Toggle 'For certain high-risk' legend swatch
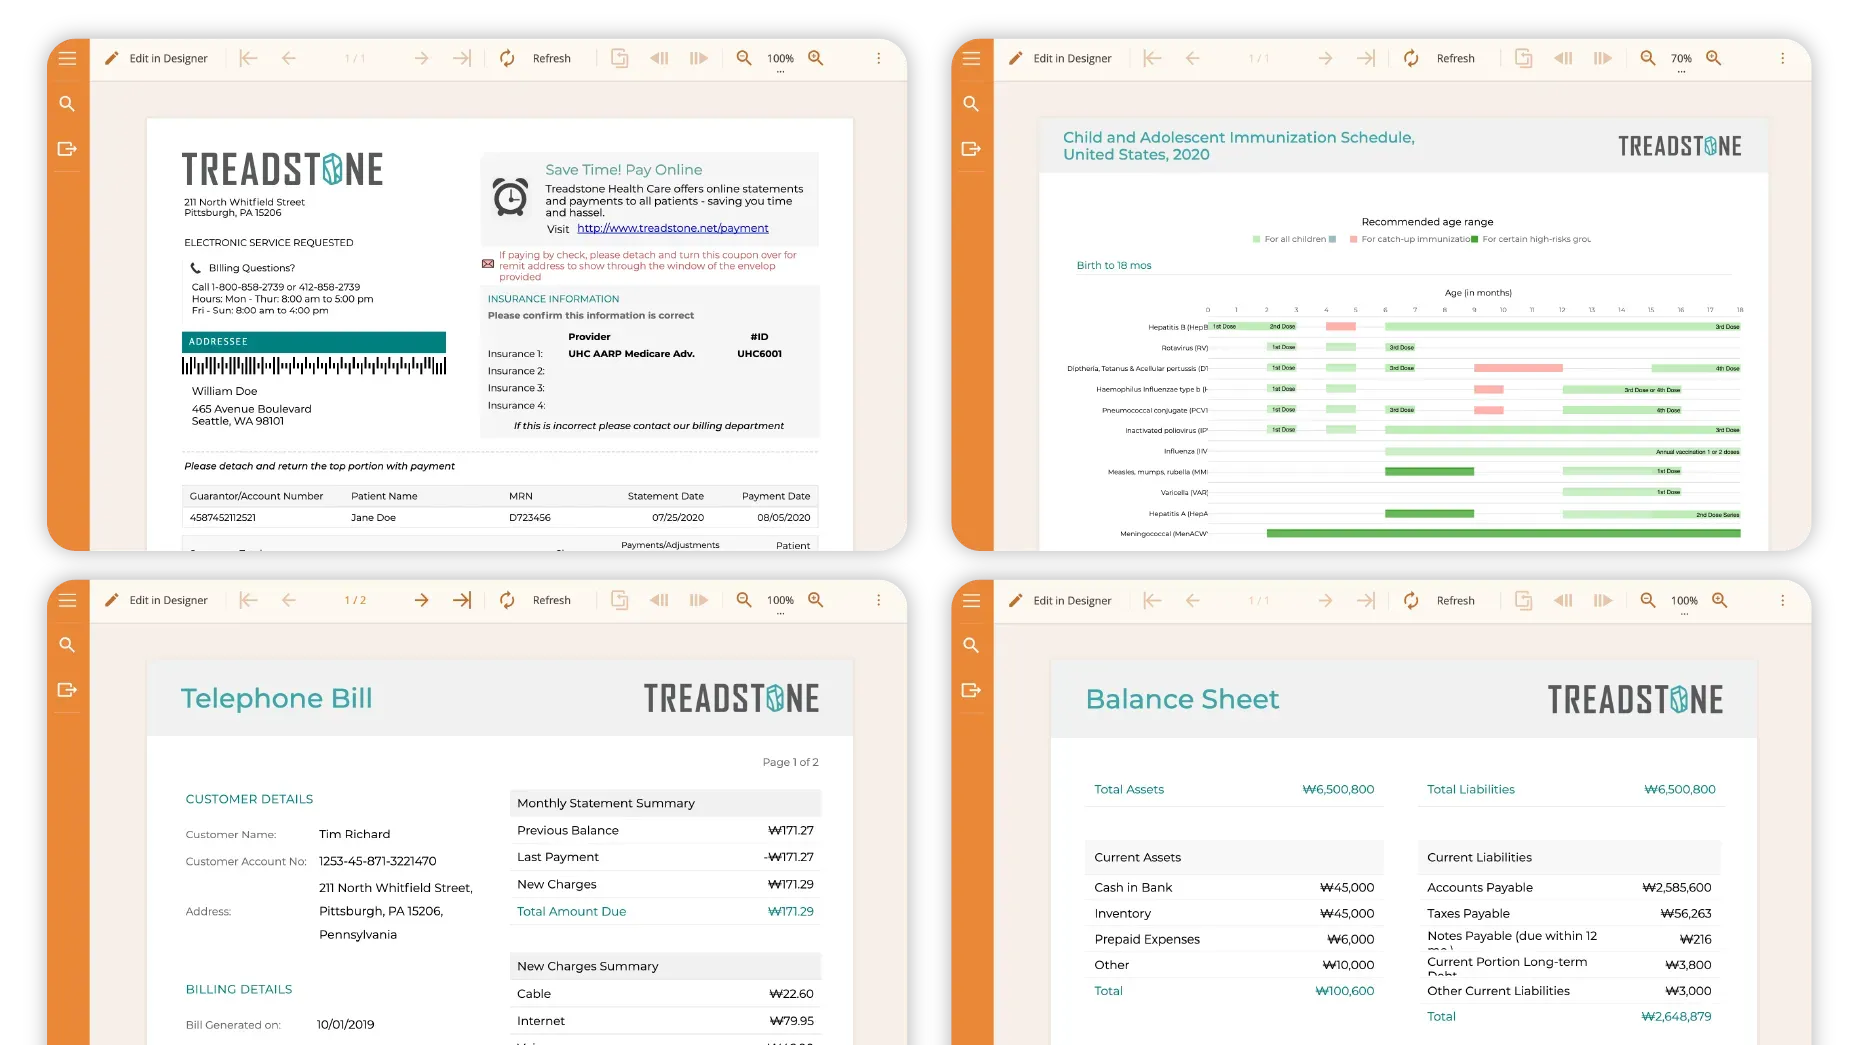This screenshot has width=1850, height=1045. [x=1474, y=239]
